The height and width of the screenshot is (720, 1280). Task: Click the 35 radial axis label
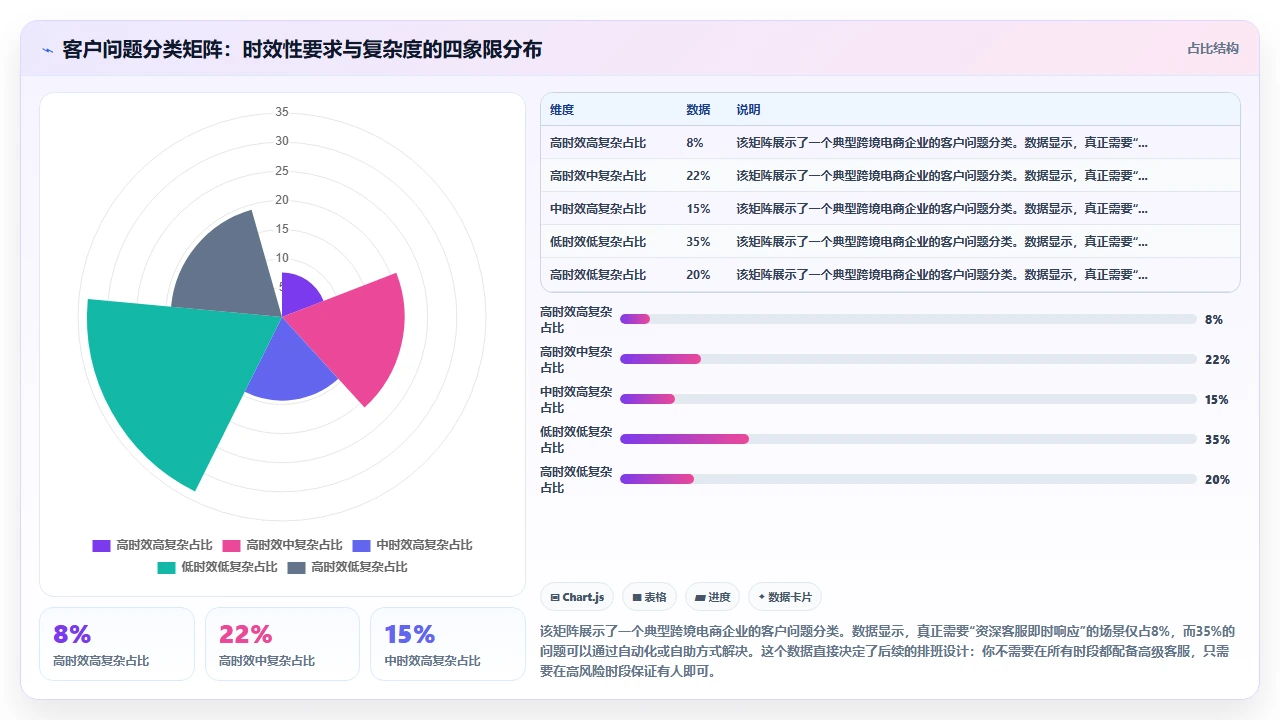[282, 112]
